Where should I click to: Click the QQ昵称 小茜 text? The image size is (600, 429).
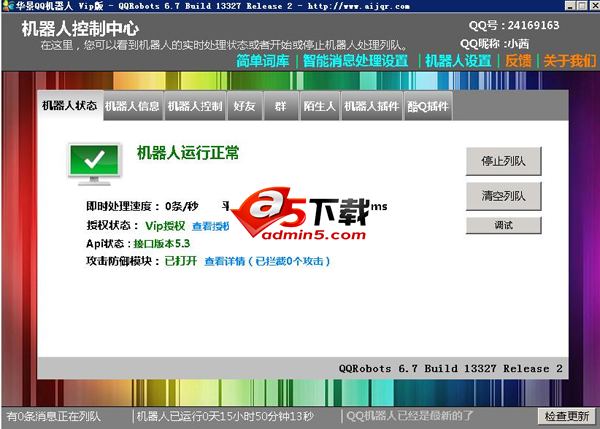(x=495, y=44)
